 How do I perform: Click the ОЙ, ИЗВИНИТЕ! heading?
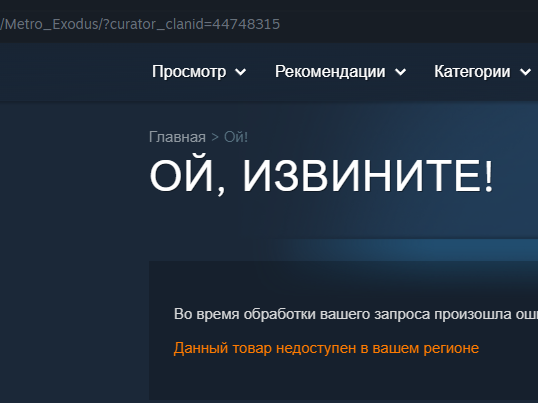click(x=321, y=176)
